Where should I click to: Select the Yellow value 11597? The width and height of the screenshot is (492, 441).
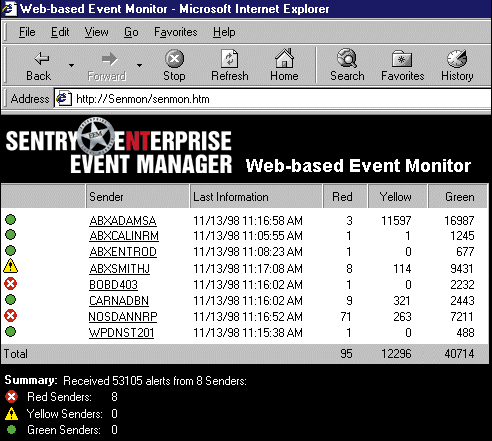[x=396, y=221]
